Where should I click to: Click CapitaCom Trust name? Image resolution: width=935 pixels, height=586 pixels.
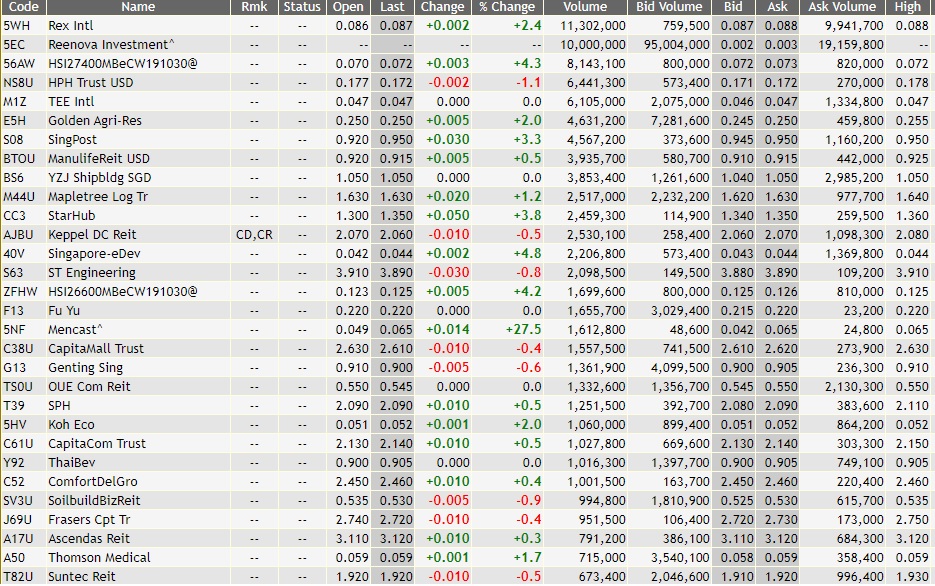pos(97,444)
